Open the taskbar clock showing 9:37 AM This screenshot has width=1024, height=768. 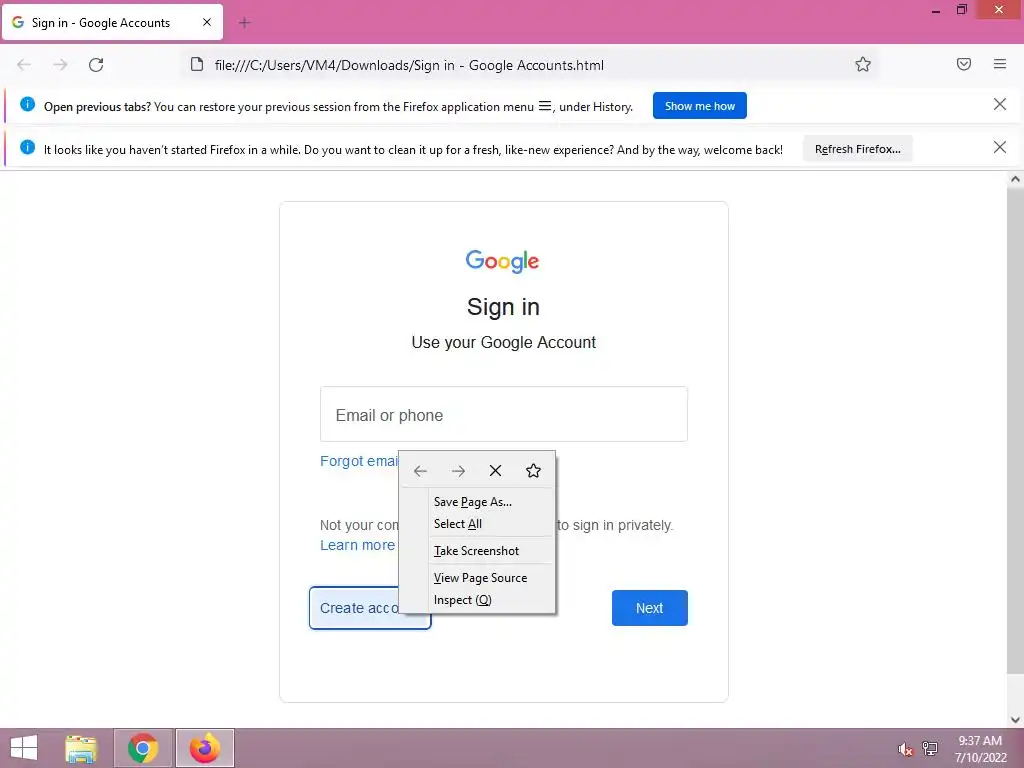980,748
